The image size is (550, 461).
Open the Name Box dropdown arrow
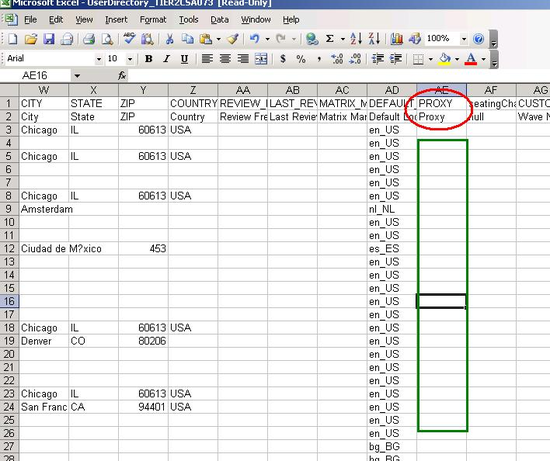tap(77, 75)
